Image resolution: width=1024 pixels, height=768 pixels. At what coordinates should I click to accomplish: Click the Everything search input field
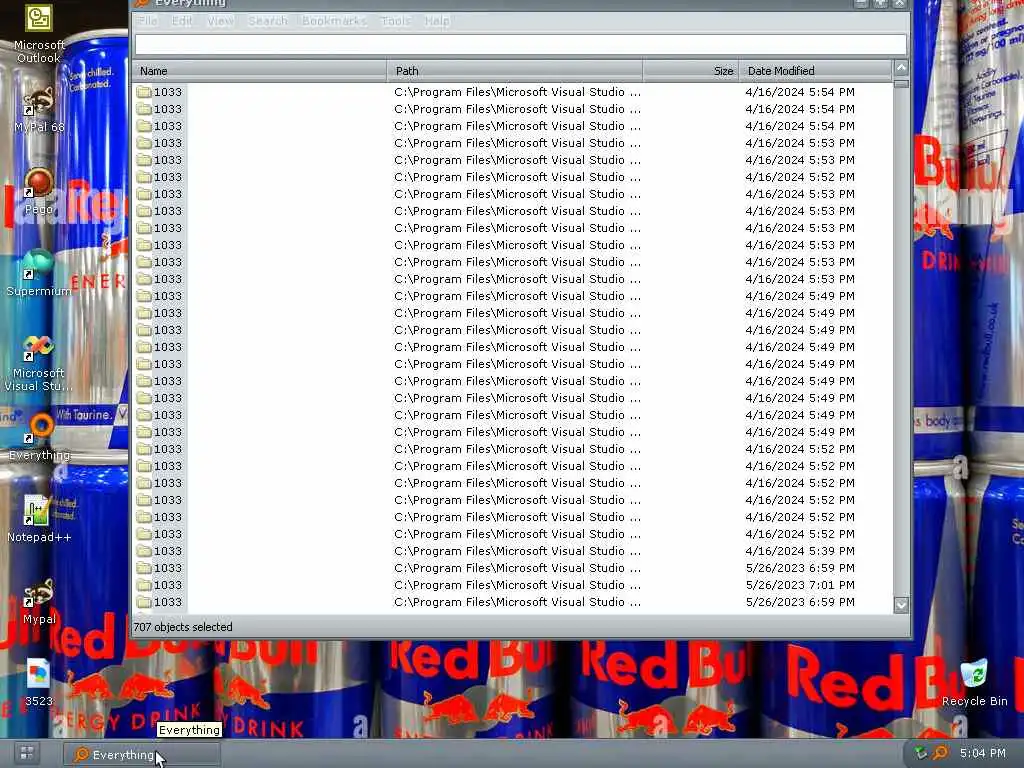pyautogui.click(x=520, y=44)
